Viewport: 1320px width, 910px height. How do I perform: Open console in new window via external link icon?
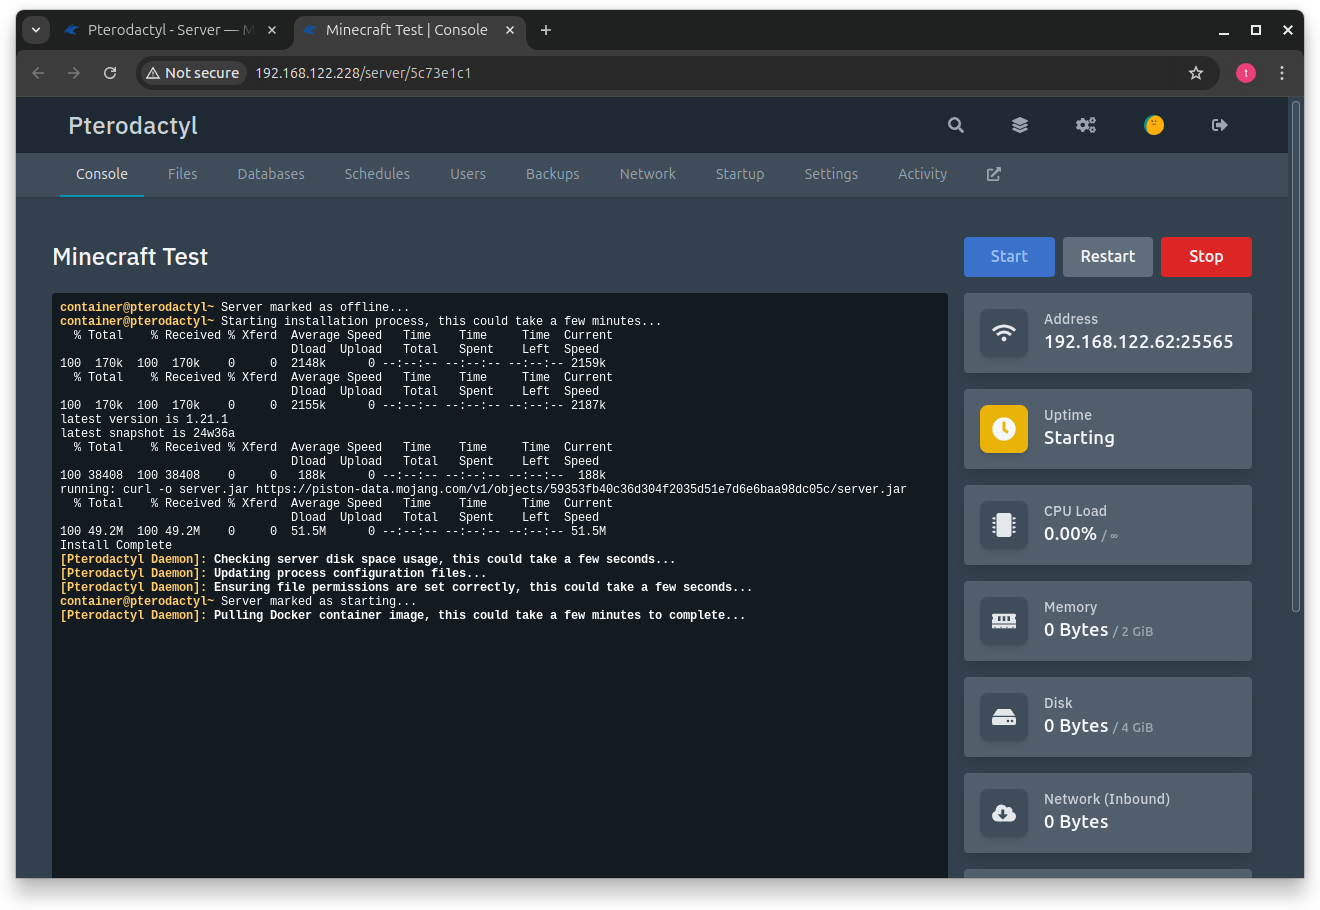click(993, 173)
